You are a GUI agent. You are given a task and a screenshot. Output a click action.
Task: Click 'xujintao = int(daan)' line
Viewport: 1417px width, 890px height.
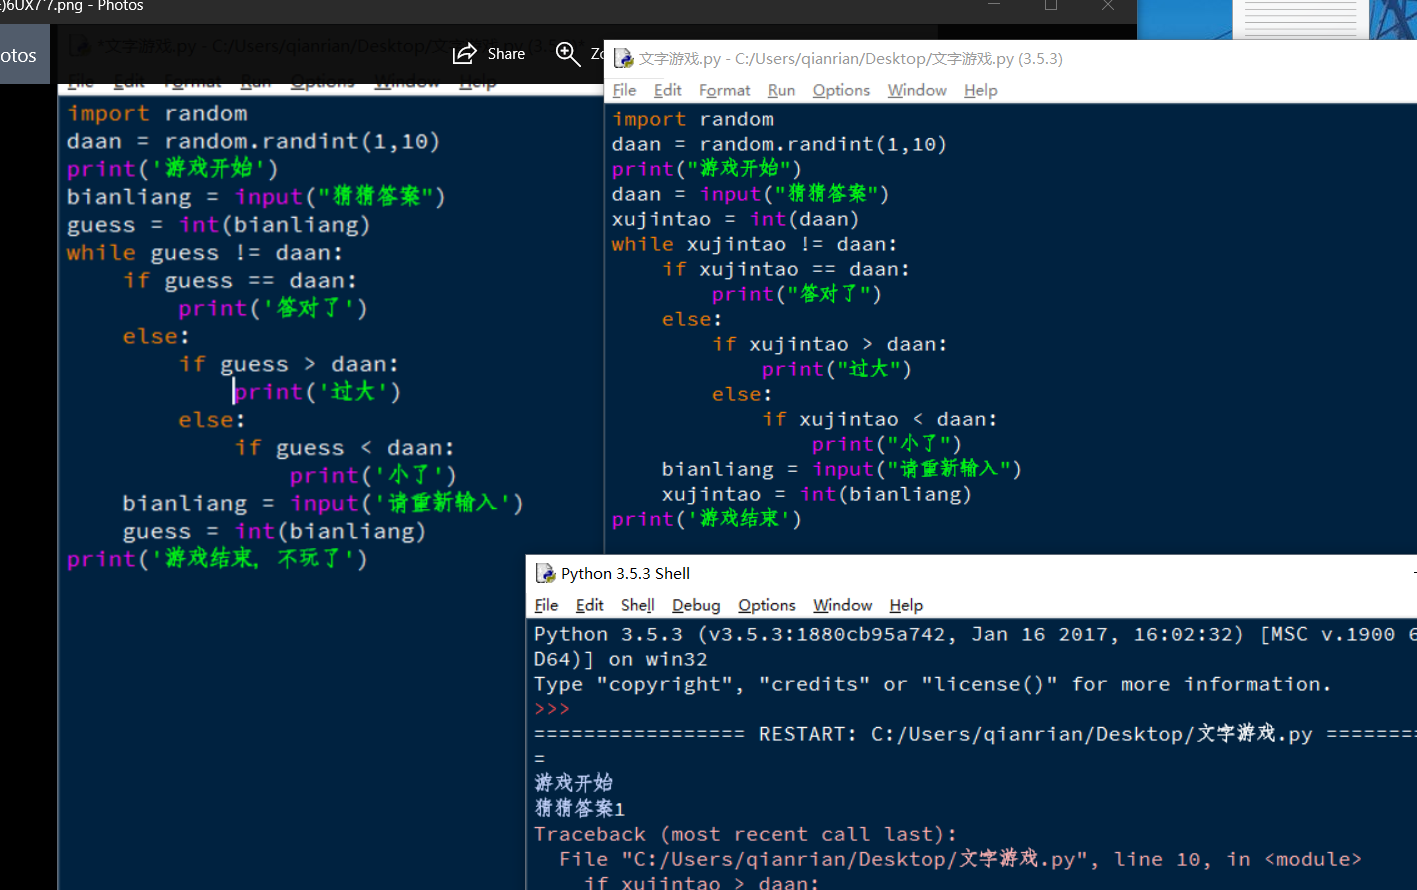click(735, 219)
